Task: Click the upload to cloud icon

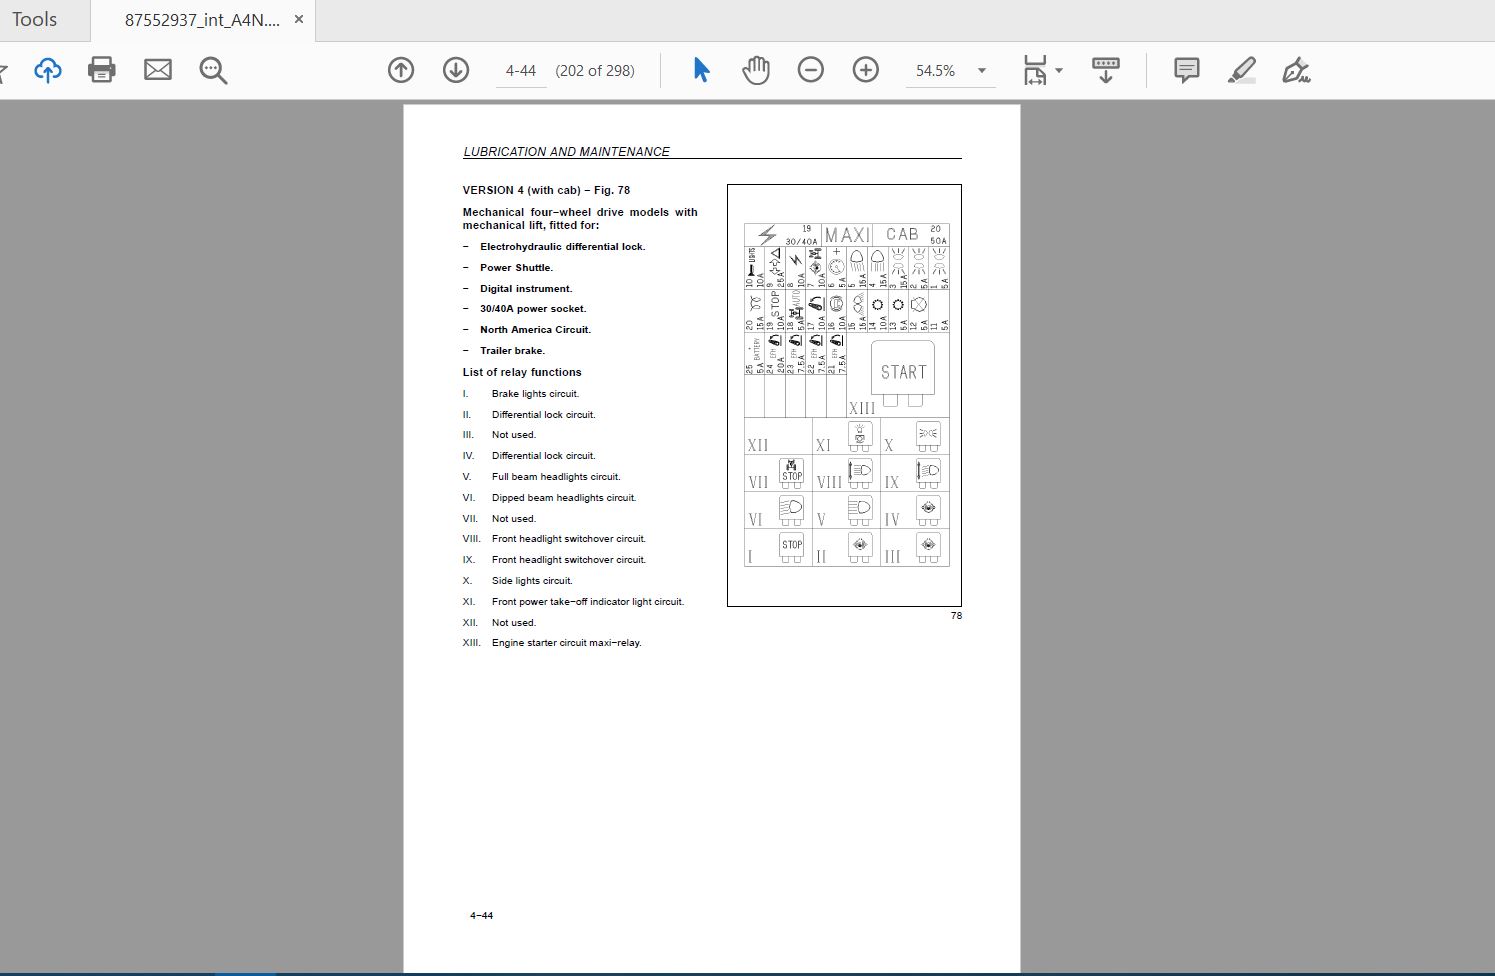Action: (48, 70)
